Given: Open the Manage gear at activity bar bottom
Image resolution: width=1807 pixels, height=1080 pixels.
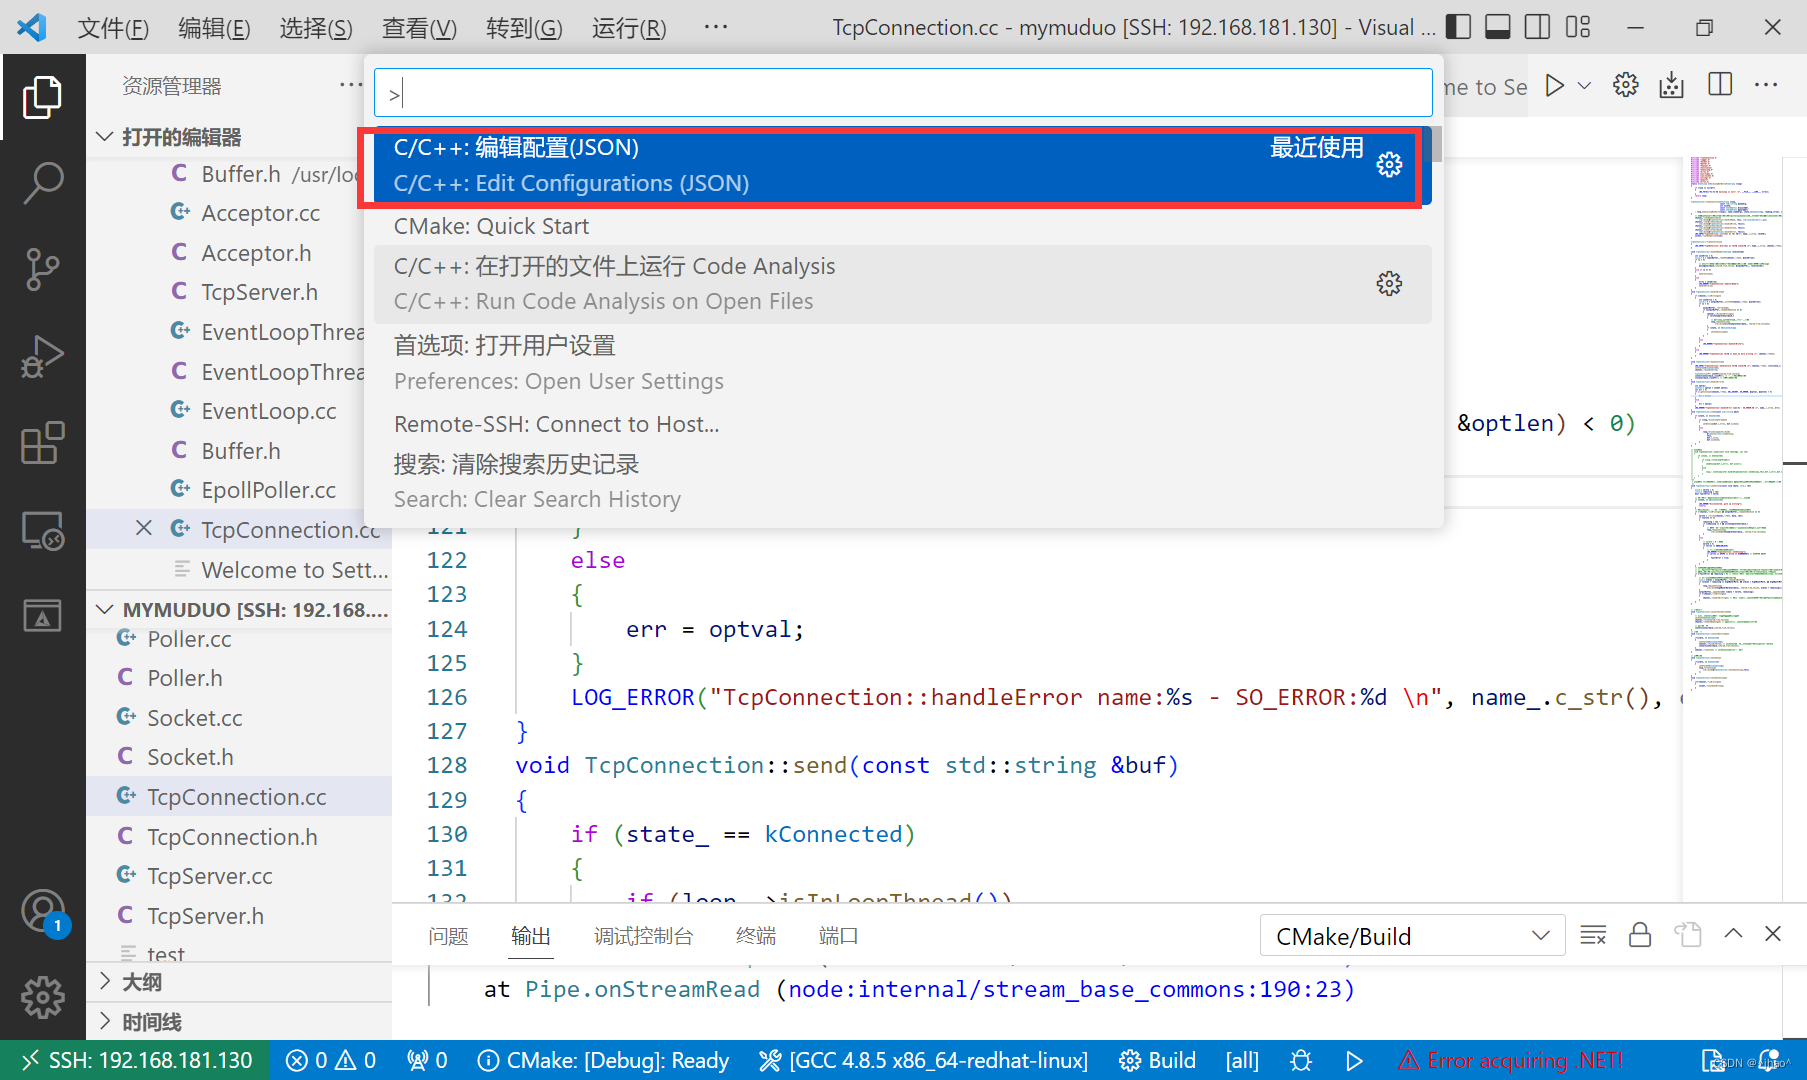Looking at the screenshot, I should point(42,997).
